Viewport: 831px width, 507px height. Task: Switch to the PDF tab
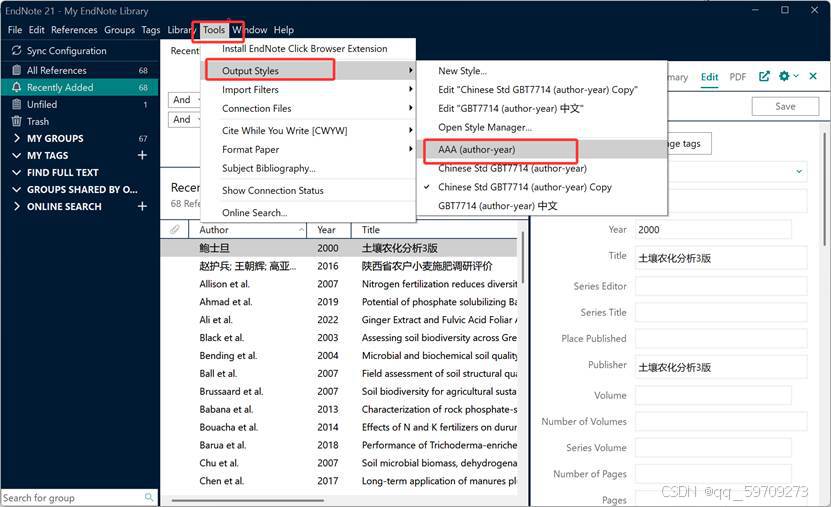pos(737,77)
